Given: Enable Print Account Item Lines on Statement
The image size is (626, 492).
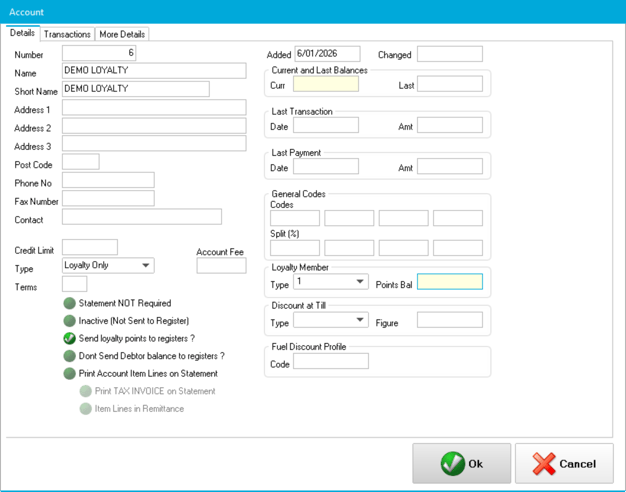Looking at the screenshot, I should pos(70,374).
